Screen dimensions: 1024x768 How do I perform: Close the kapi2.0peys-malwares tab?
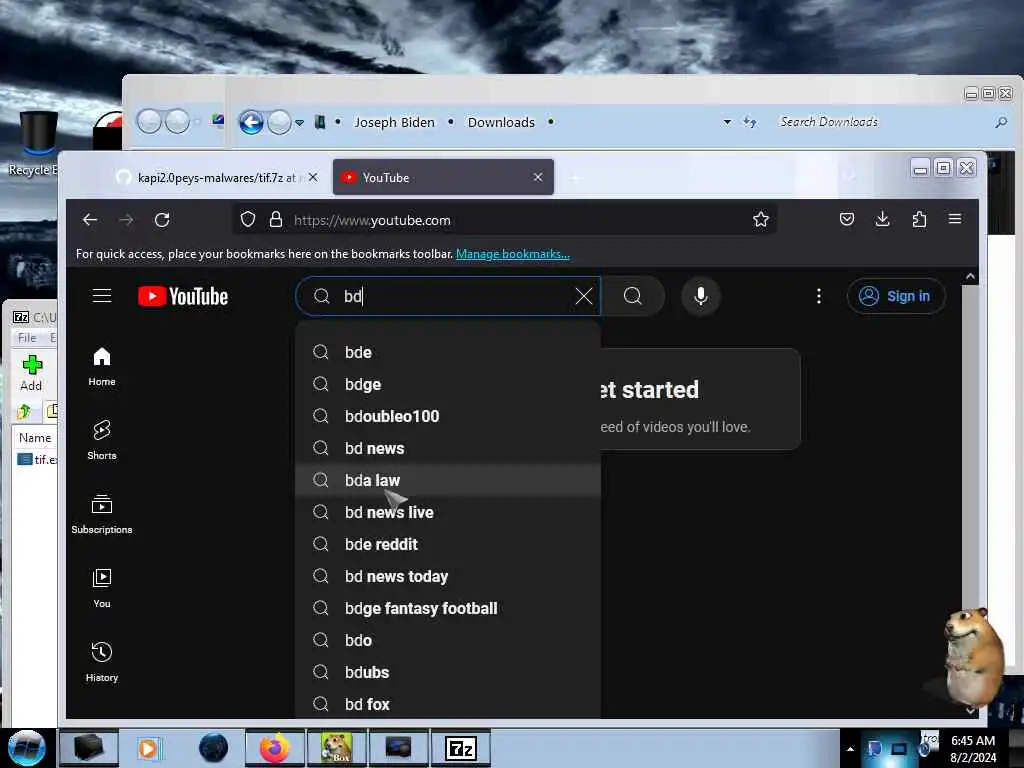(x=313, y=178)
